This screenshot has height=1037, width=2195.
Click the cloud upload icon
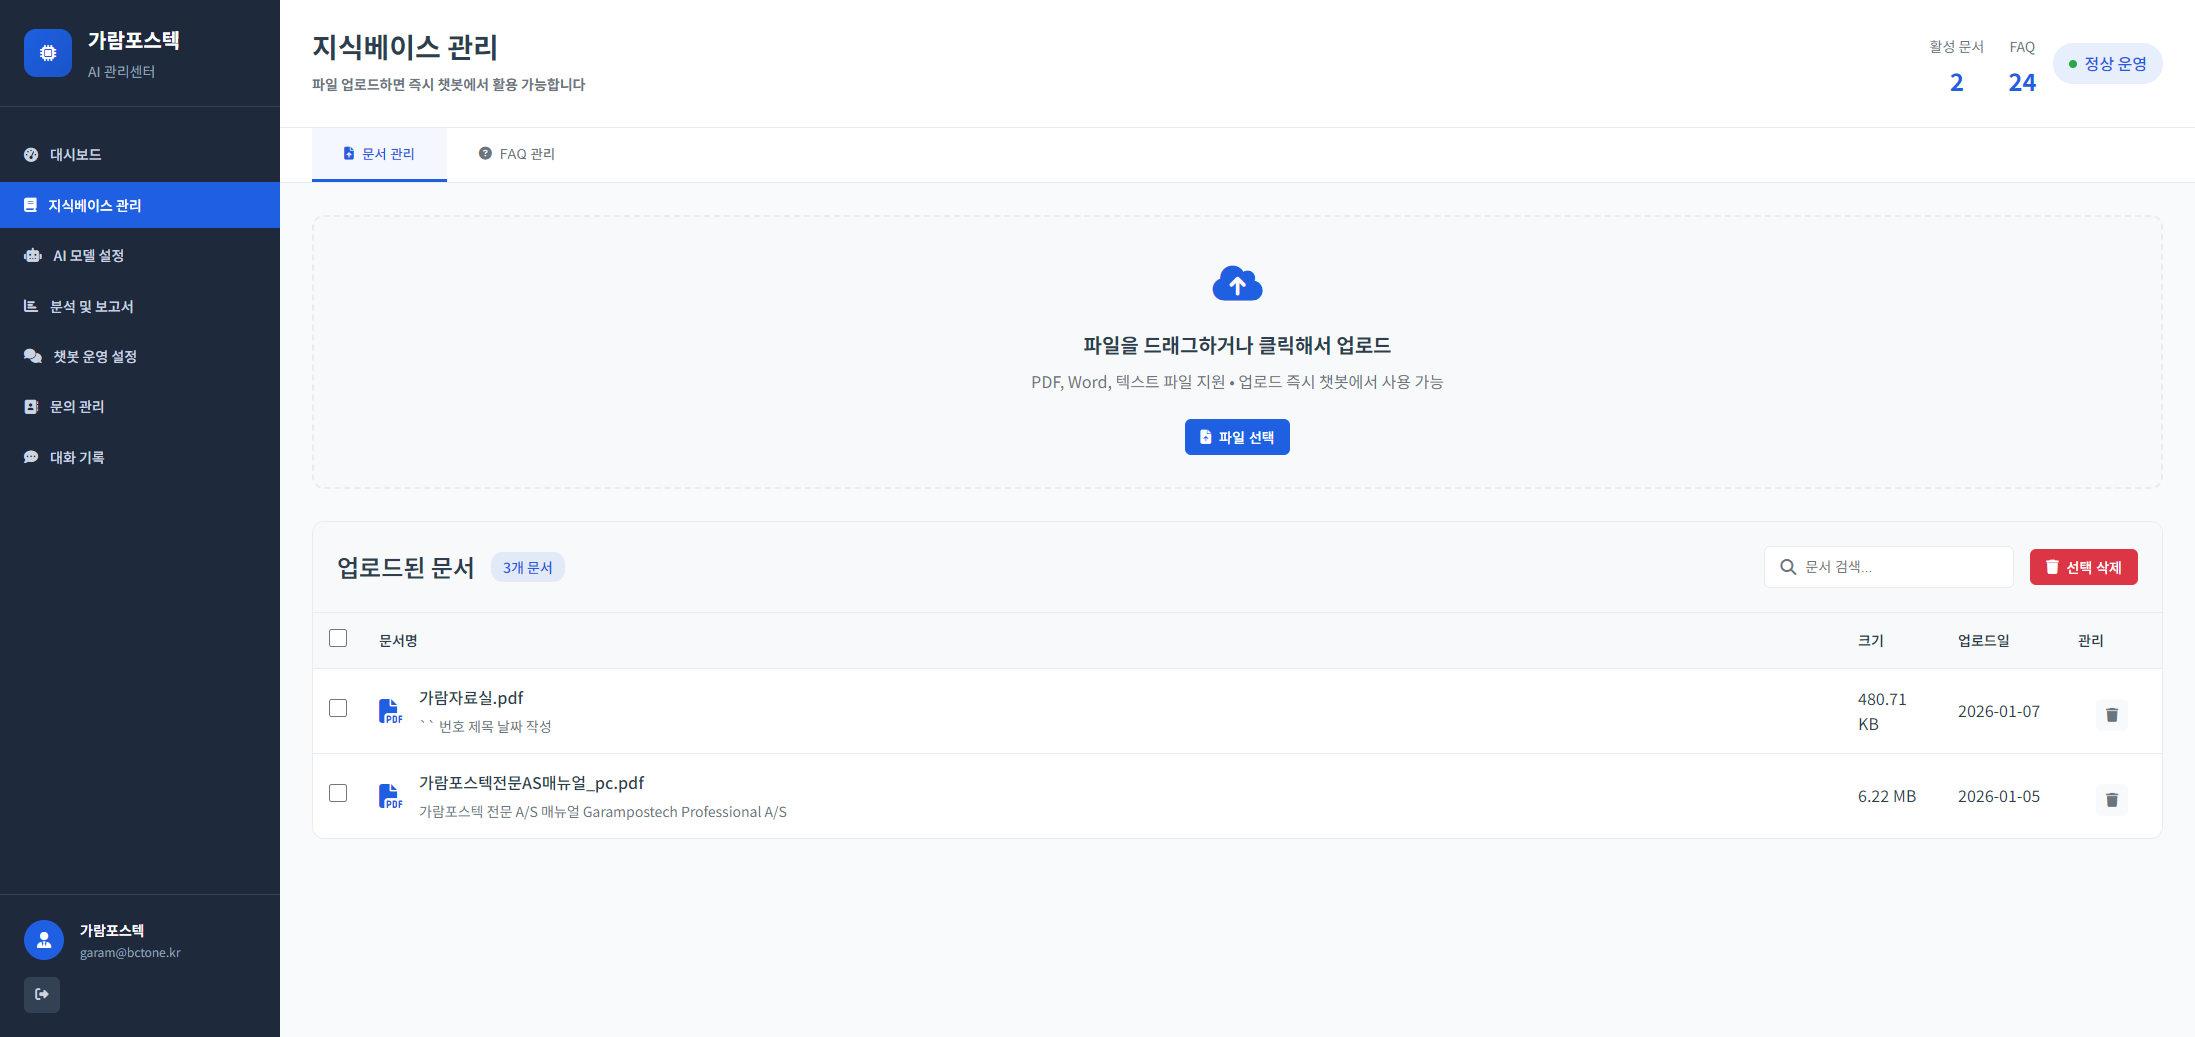click(x=1237, y=284)
